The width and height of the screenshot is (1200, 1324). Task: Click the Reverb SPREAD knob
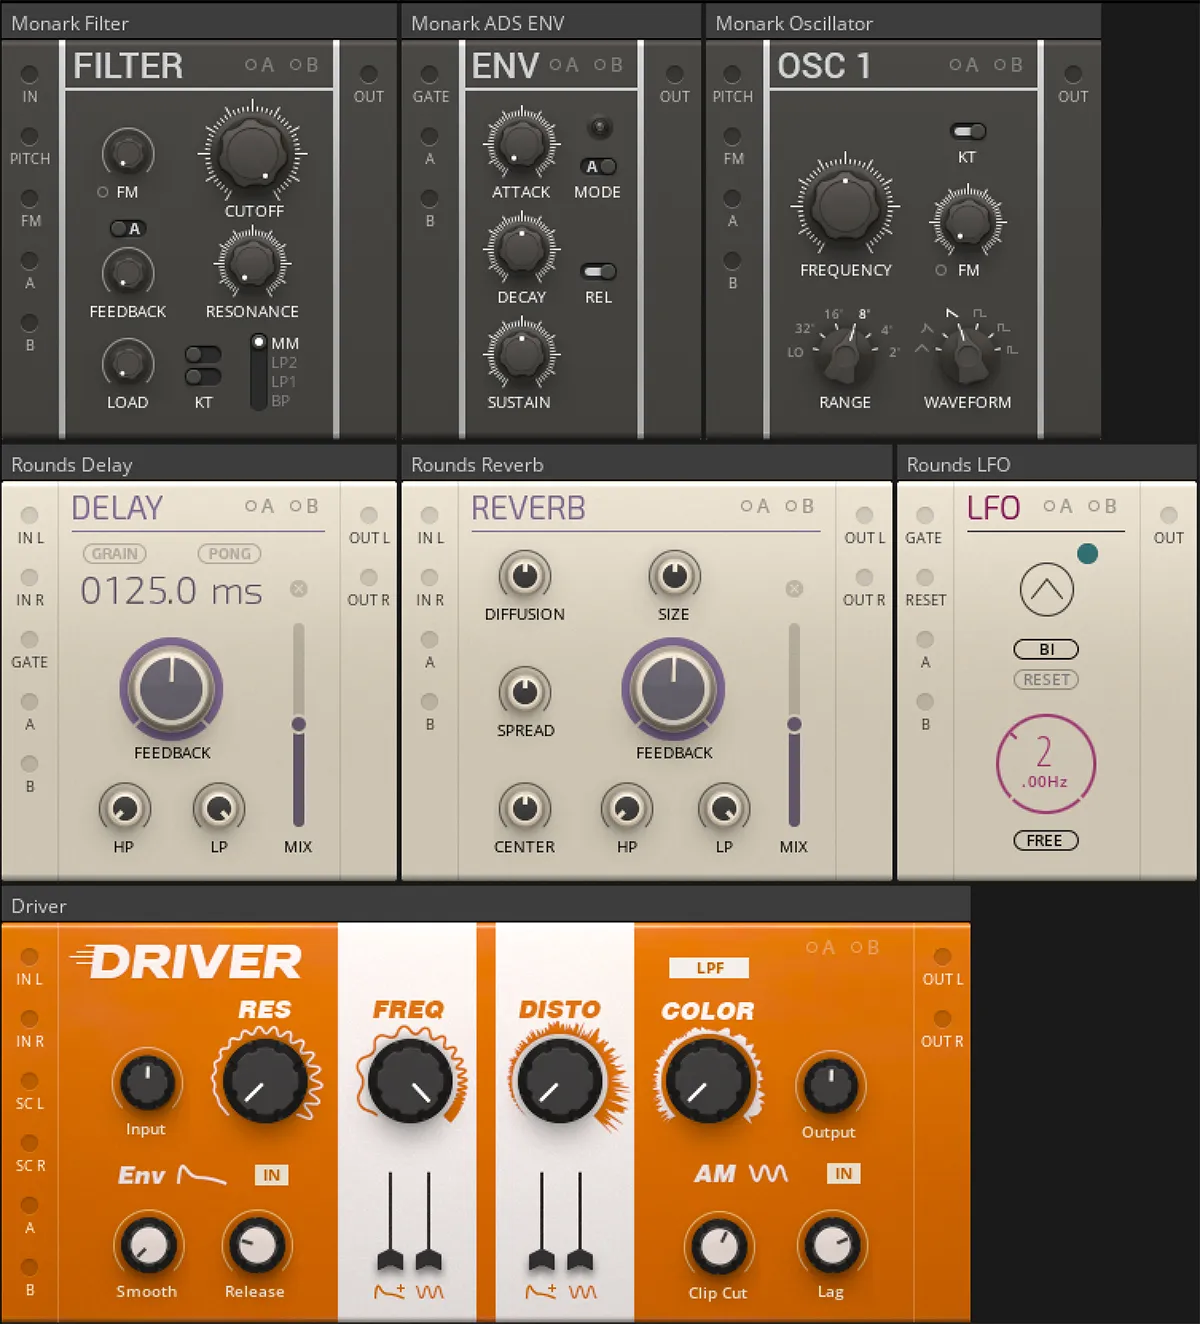(x=524, y=692)
